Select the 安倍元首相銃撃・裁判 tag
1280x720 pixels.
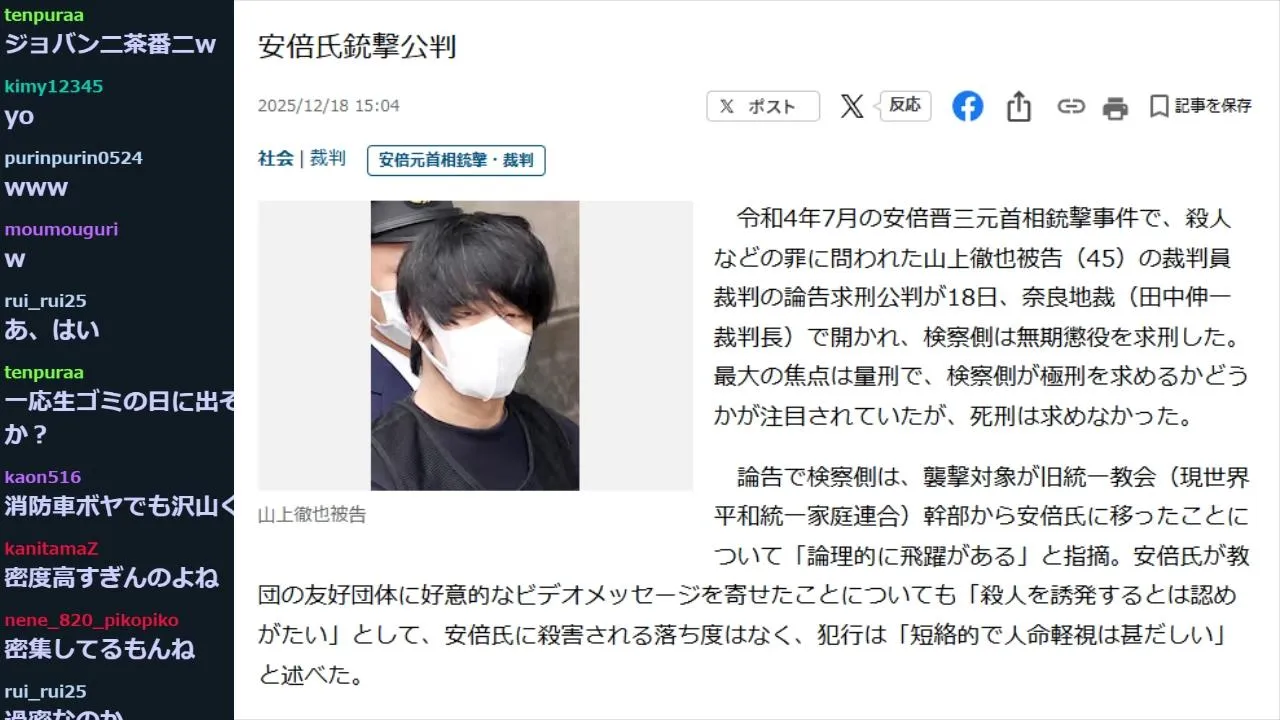pos(456,160)
